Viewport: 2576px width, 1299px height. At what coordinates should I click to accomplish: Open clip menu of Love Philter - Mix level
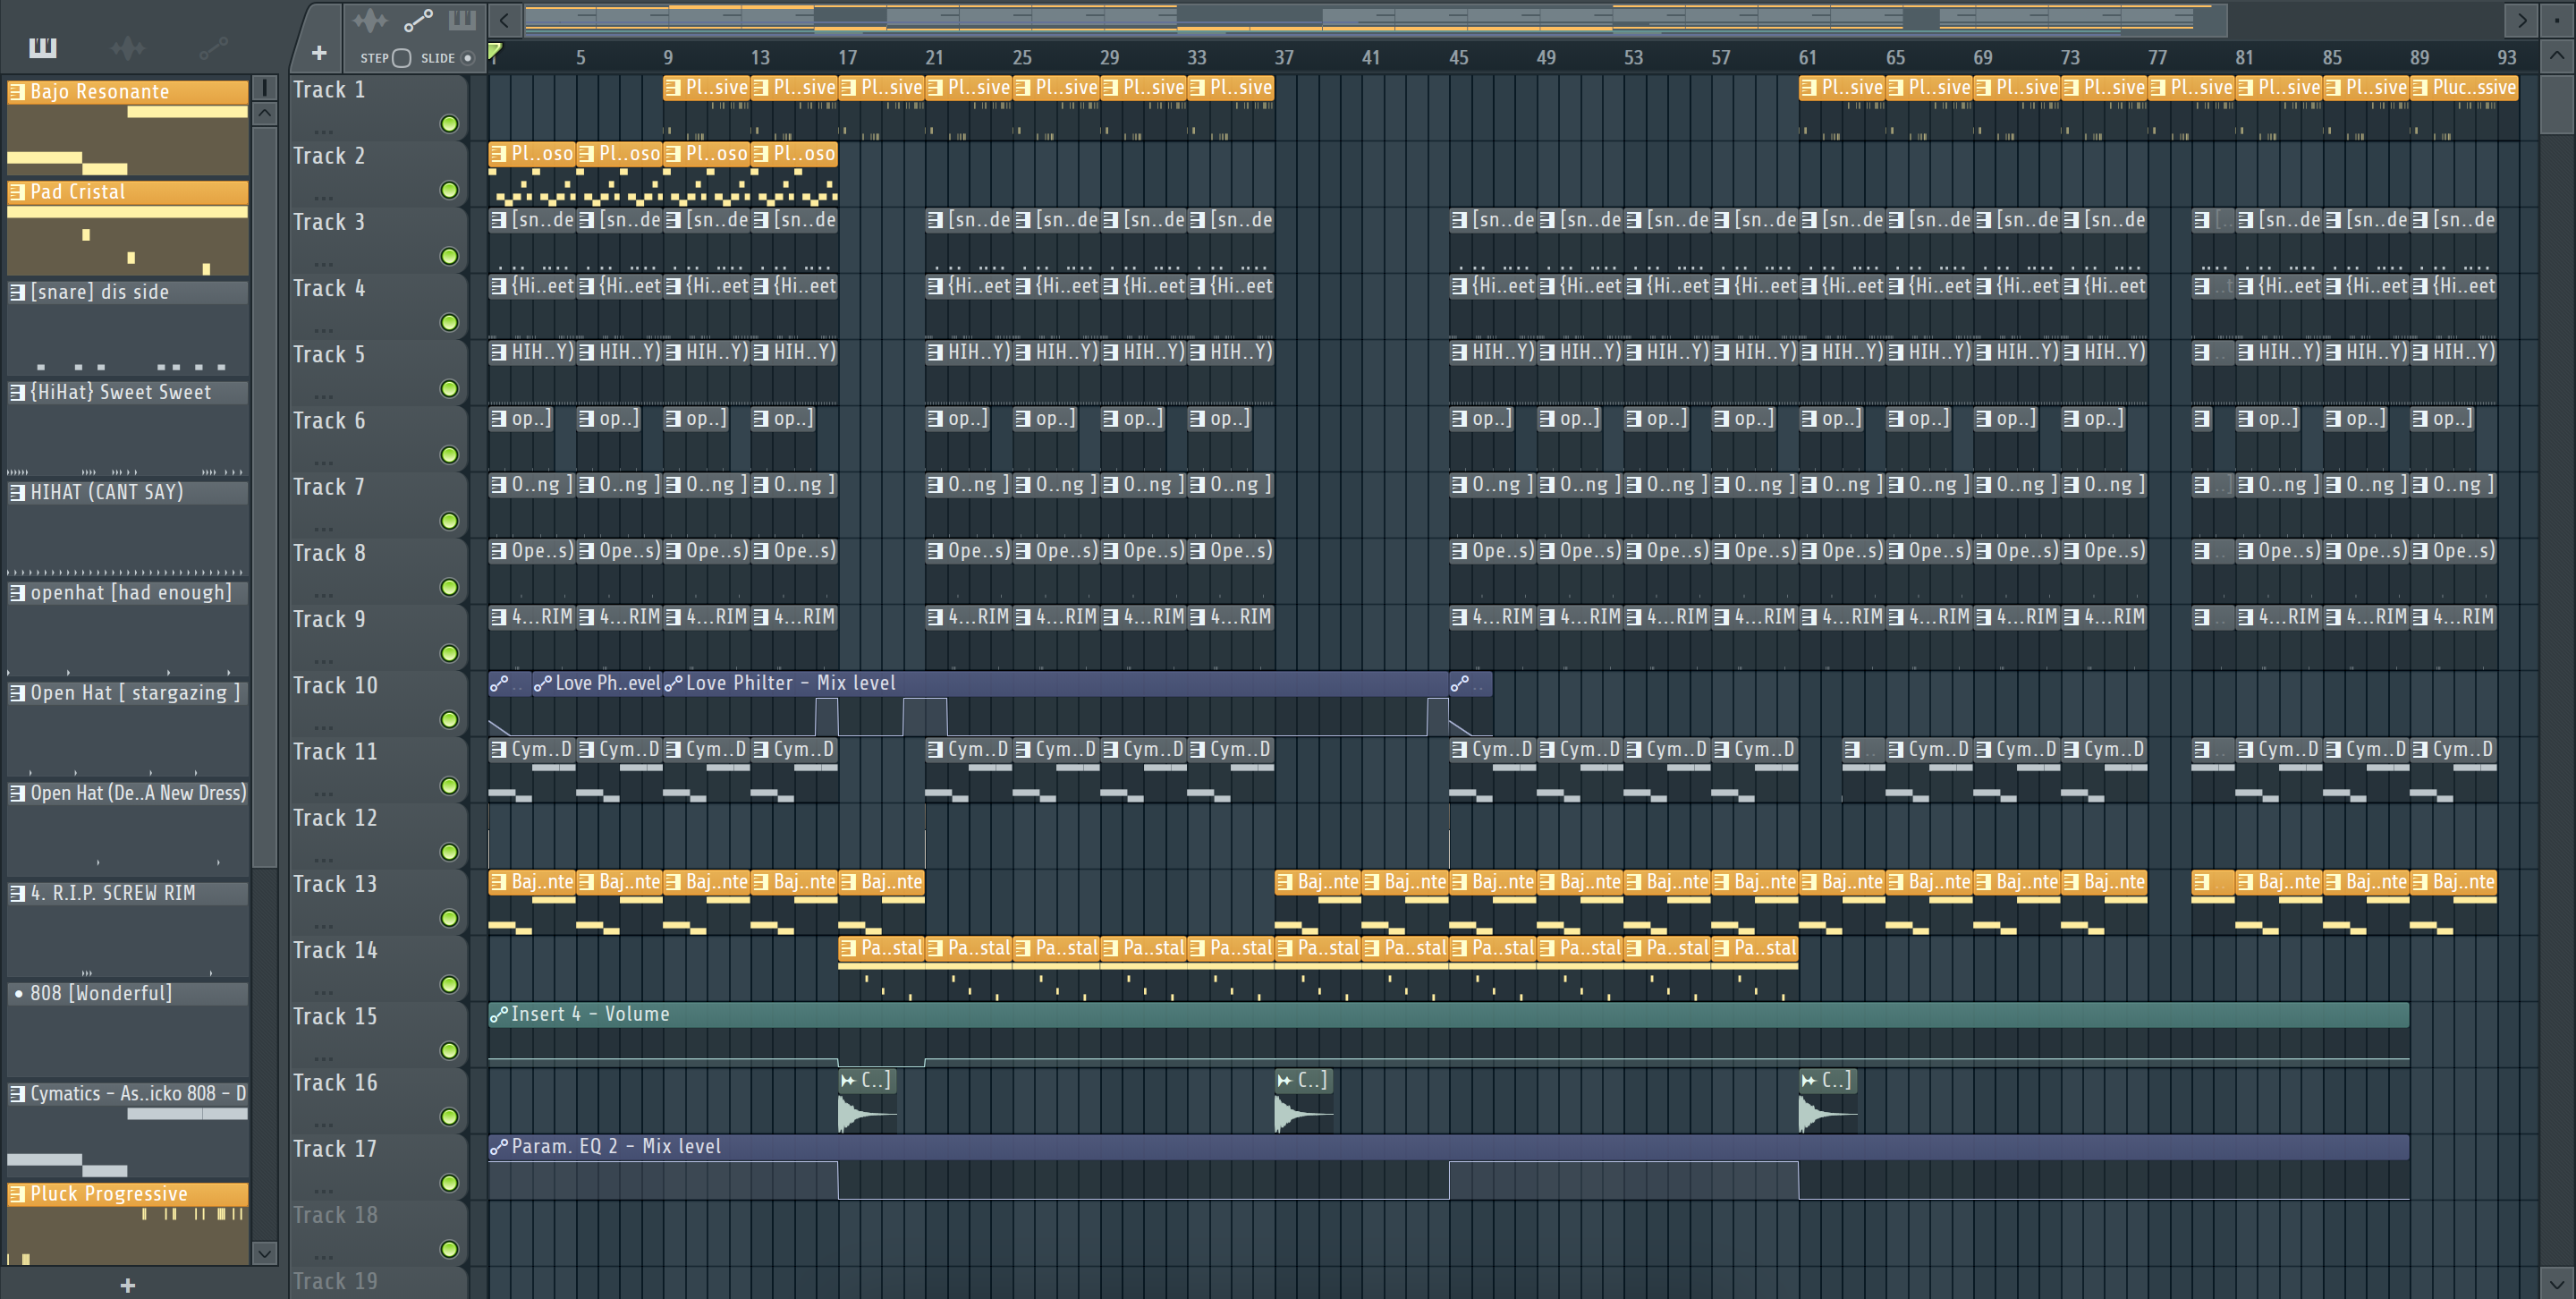[673, 684]
